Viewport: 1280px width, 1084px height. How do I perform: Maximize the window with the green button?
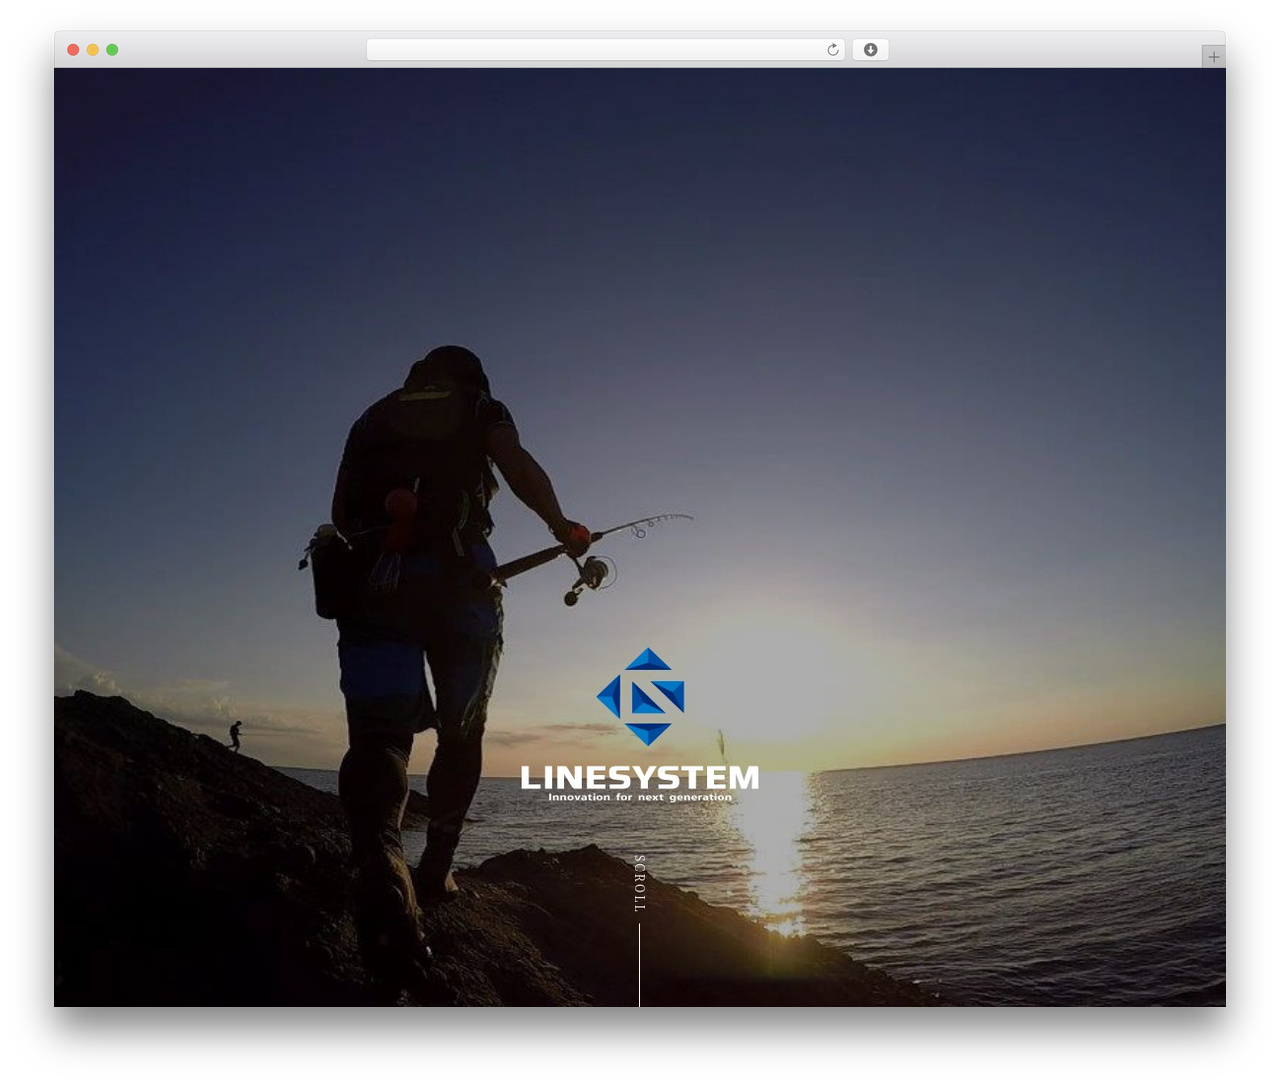(x=112, y=50)
